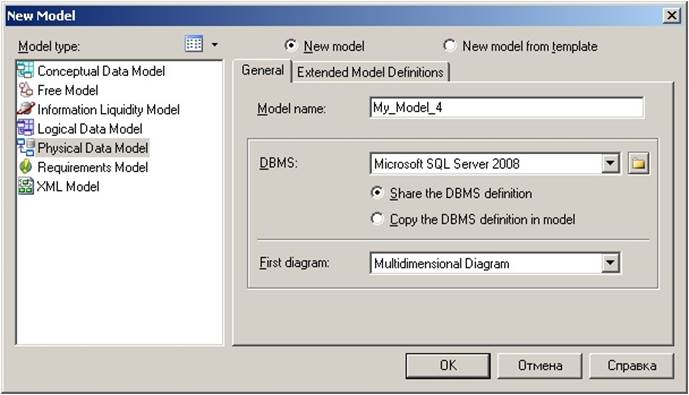The height and width of the screenshot is (395, 689).
Task: Open view mode dropdown arrow beside Model type
Action: [214, 44]
